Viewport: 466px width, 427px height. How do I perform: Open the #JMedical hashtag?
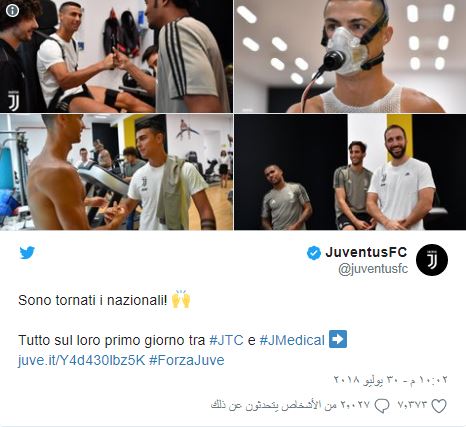292,340
